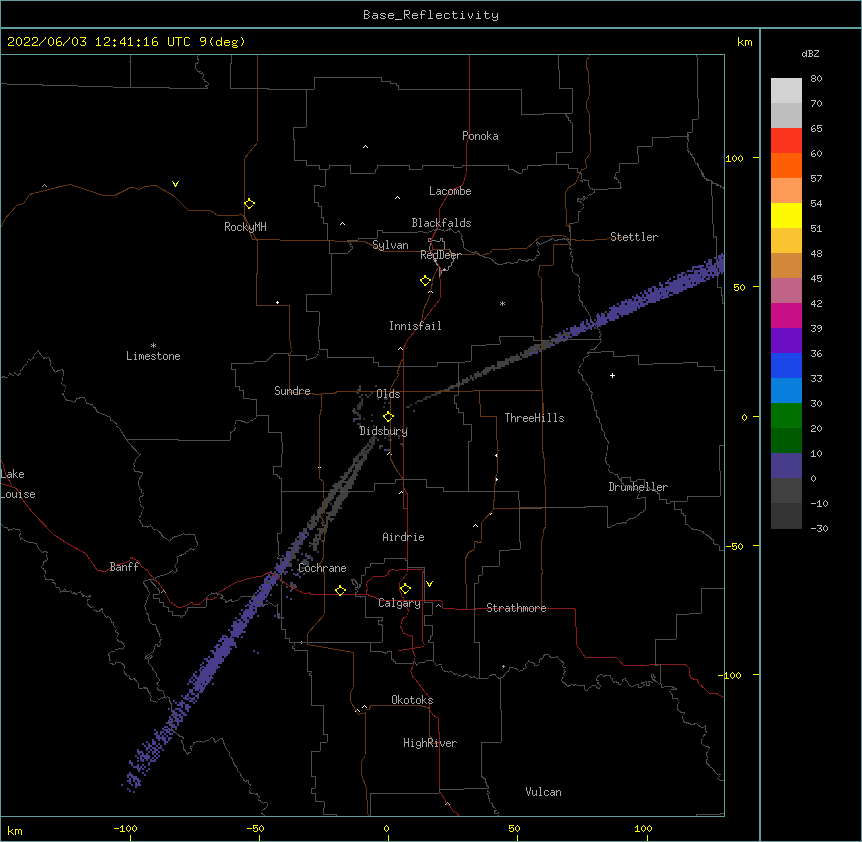Viewport: 862px width, 842px height.
Task: Choose the bright green 30-20 legend swatch
Action: pyautogui.click(x=786, y=416)
